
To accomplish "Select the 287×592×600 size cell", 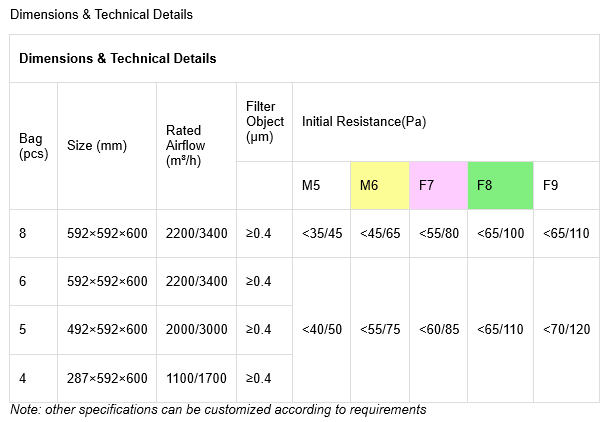I will tap(107, 378).
